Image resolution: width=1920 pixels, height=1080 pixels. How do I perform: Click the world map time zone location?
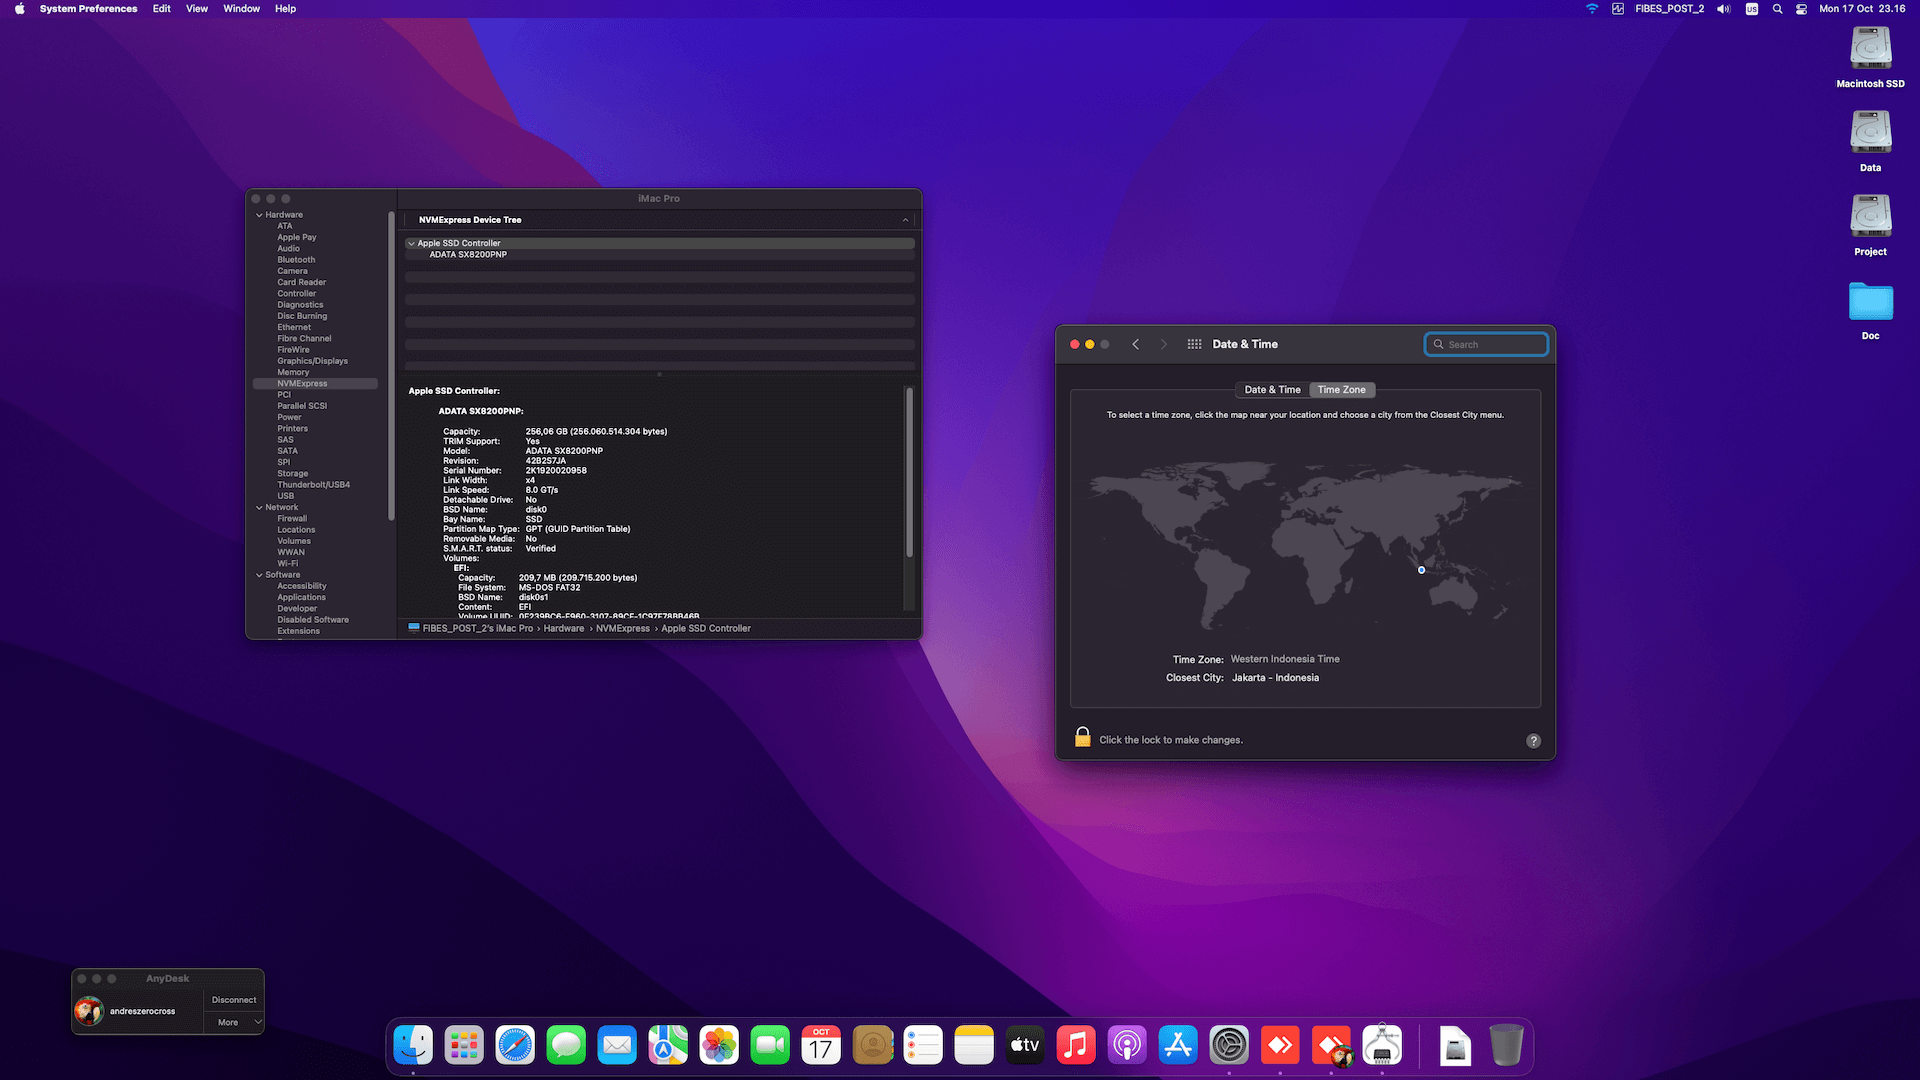tap(1421, 570)
